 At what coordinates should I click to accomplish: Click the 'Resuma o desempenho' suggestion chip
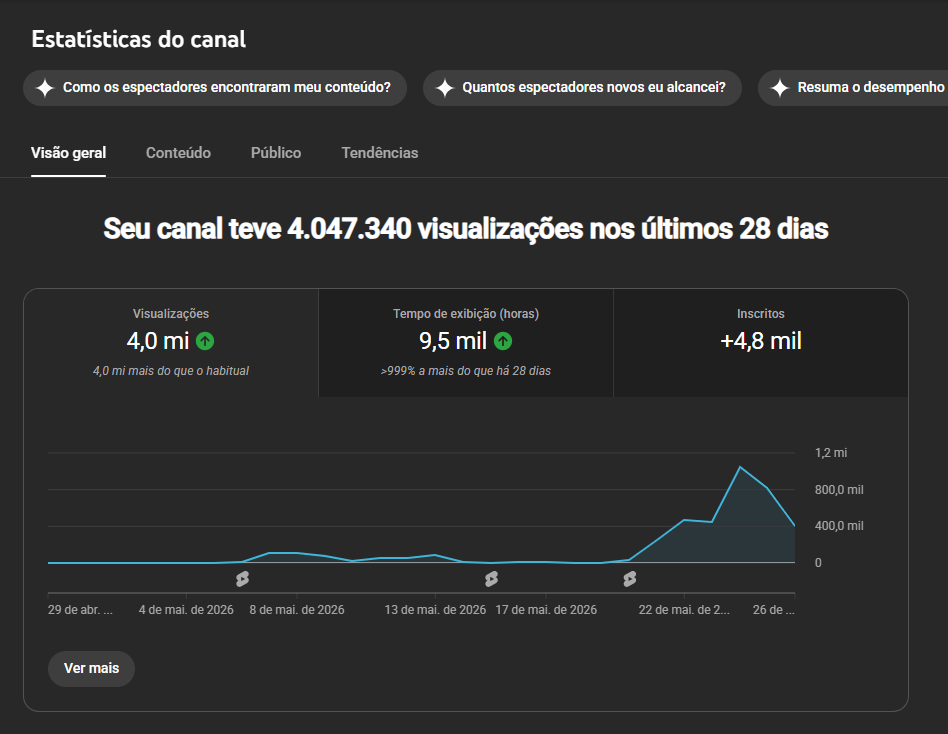pyautogui.click(x=853, y=88)
